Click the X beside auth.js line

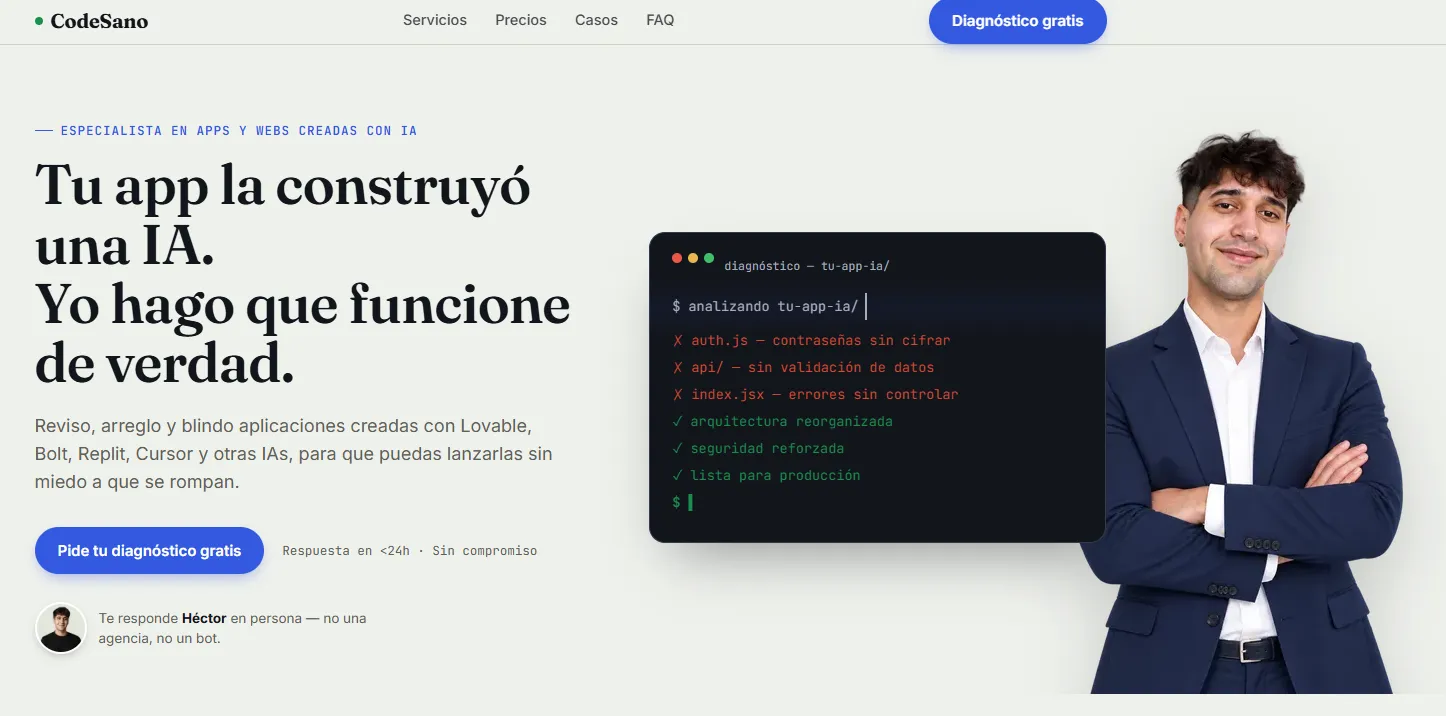(678, 340)
